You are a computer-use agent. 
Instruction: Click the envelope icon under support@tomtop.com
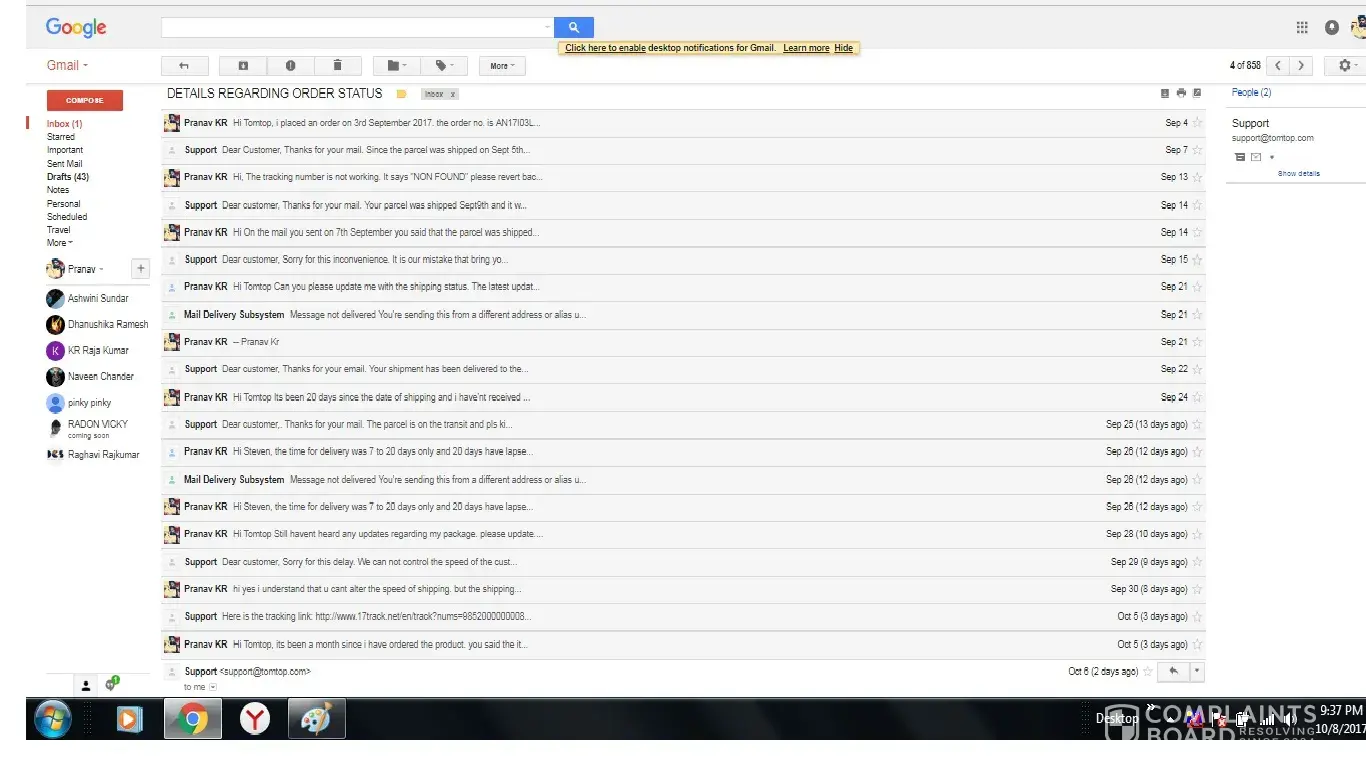[x=1256, y=157]
